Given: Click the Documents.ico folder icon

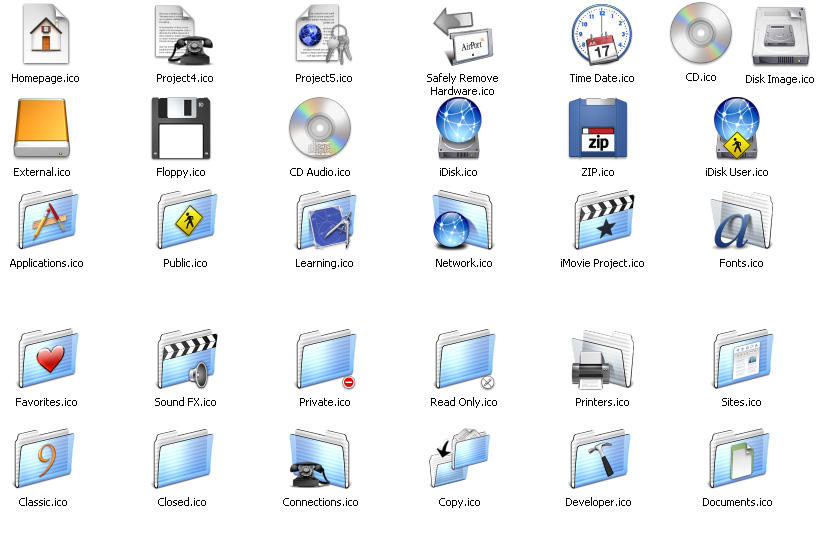Looking at the screenshot, I should [x=739, y=458].
